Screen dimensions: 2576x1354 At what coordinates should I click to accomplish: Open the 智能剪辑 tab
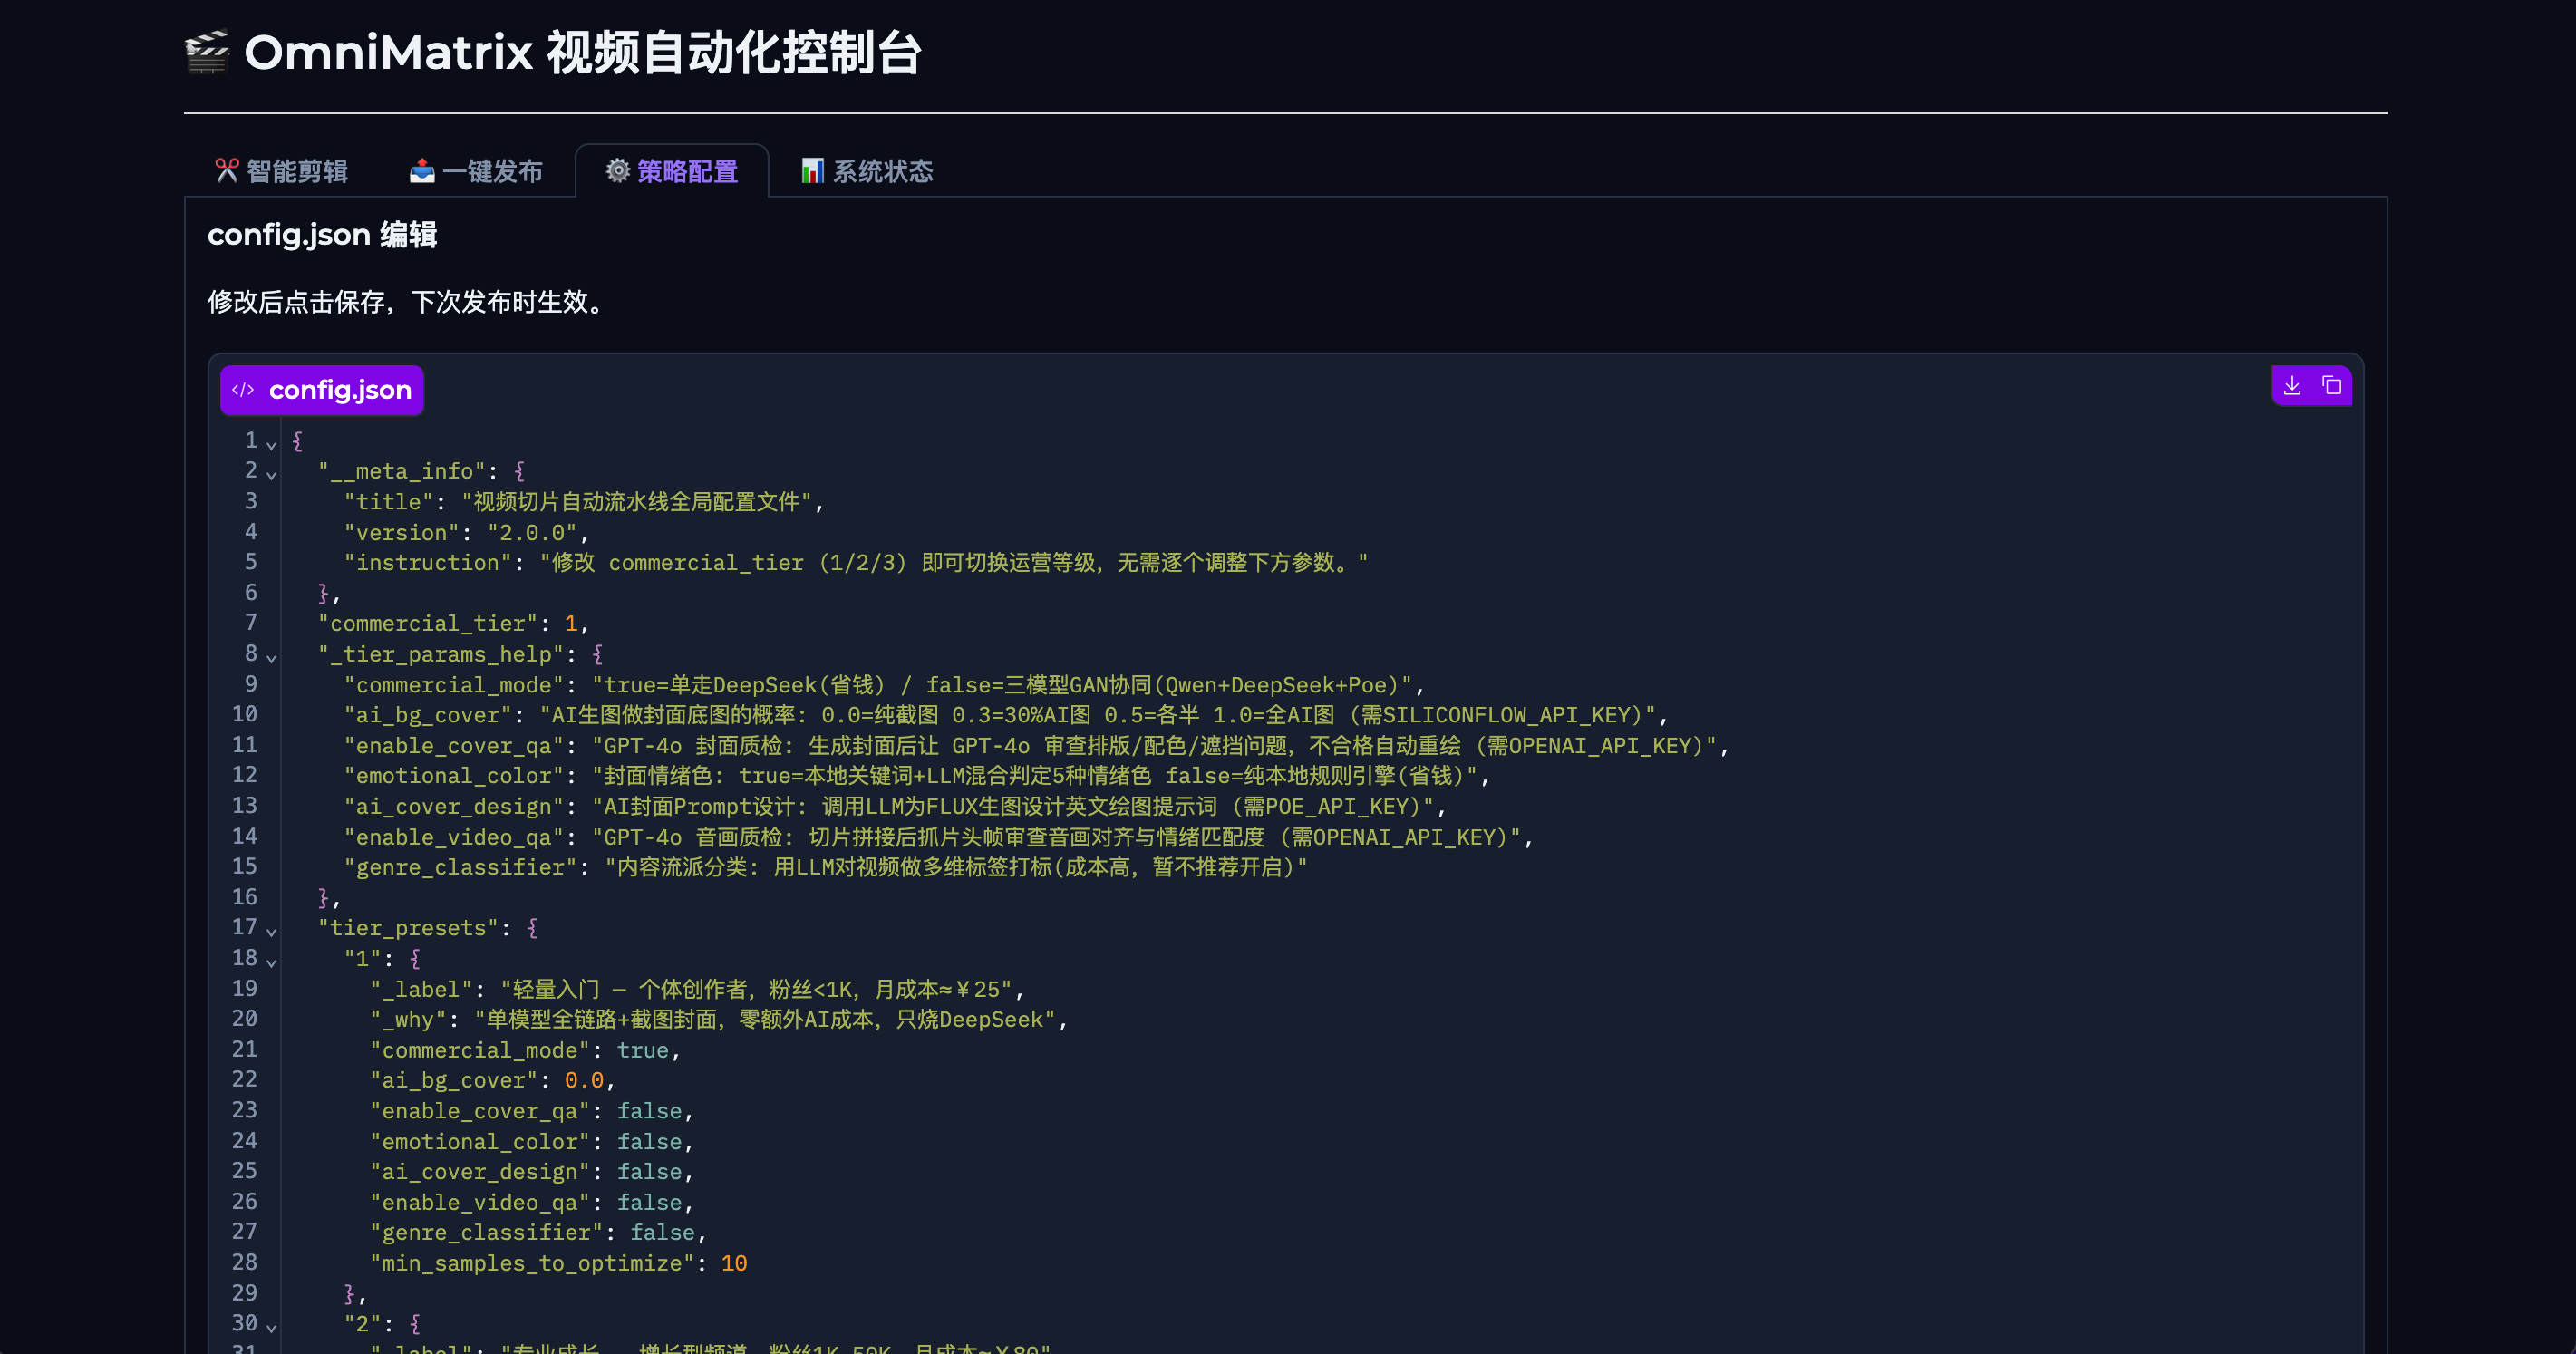(282, 171)
